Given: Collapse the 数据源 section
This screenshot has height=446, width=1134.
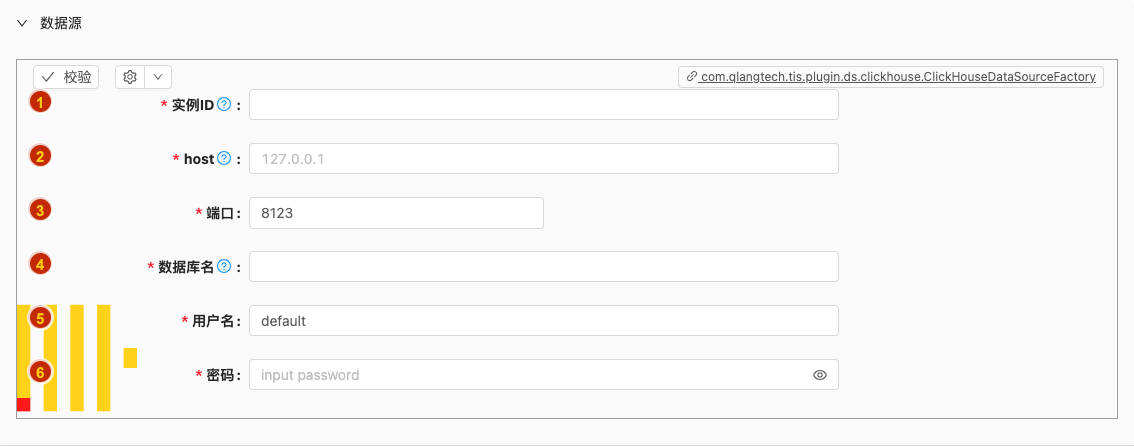Looking at the screenshot, I should 22,23.
